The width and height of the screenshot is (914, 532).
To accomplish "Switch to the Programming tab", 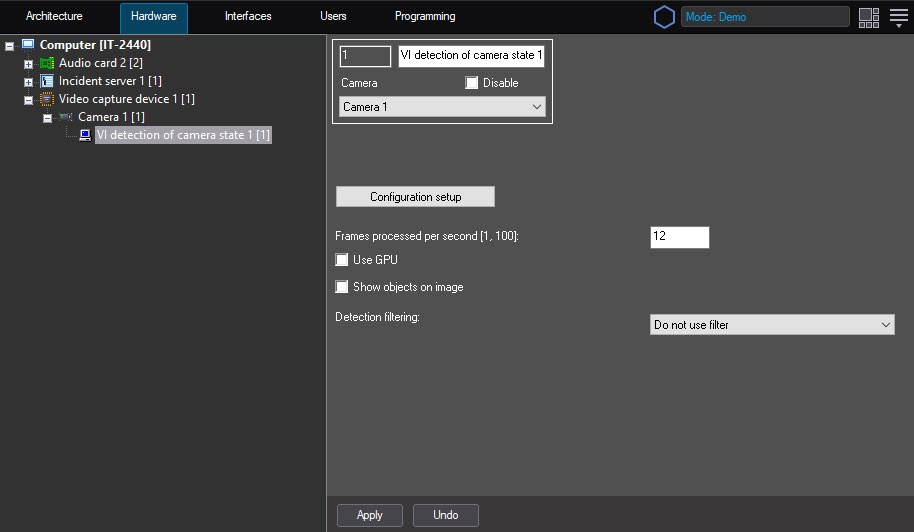I will [x=425, y=17].
